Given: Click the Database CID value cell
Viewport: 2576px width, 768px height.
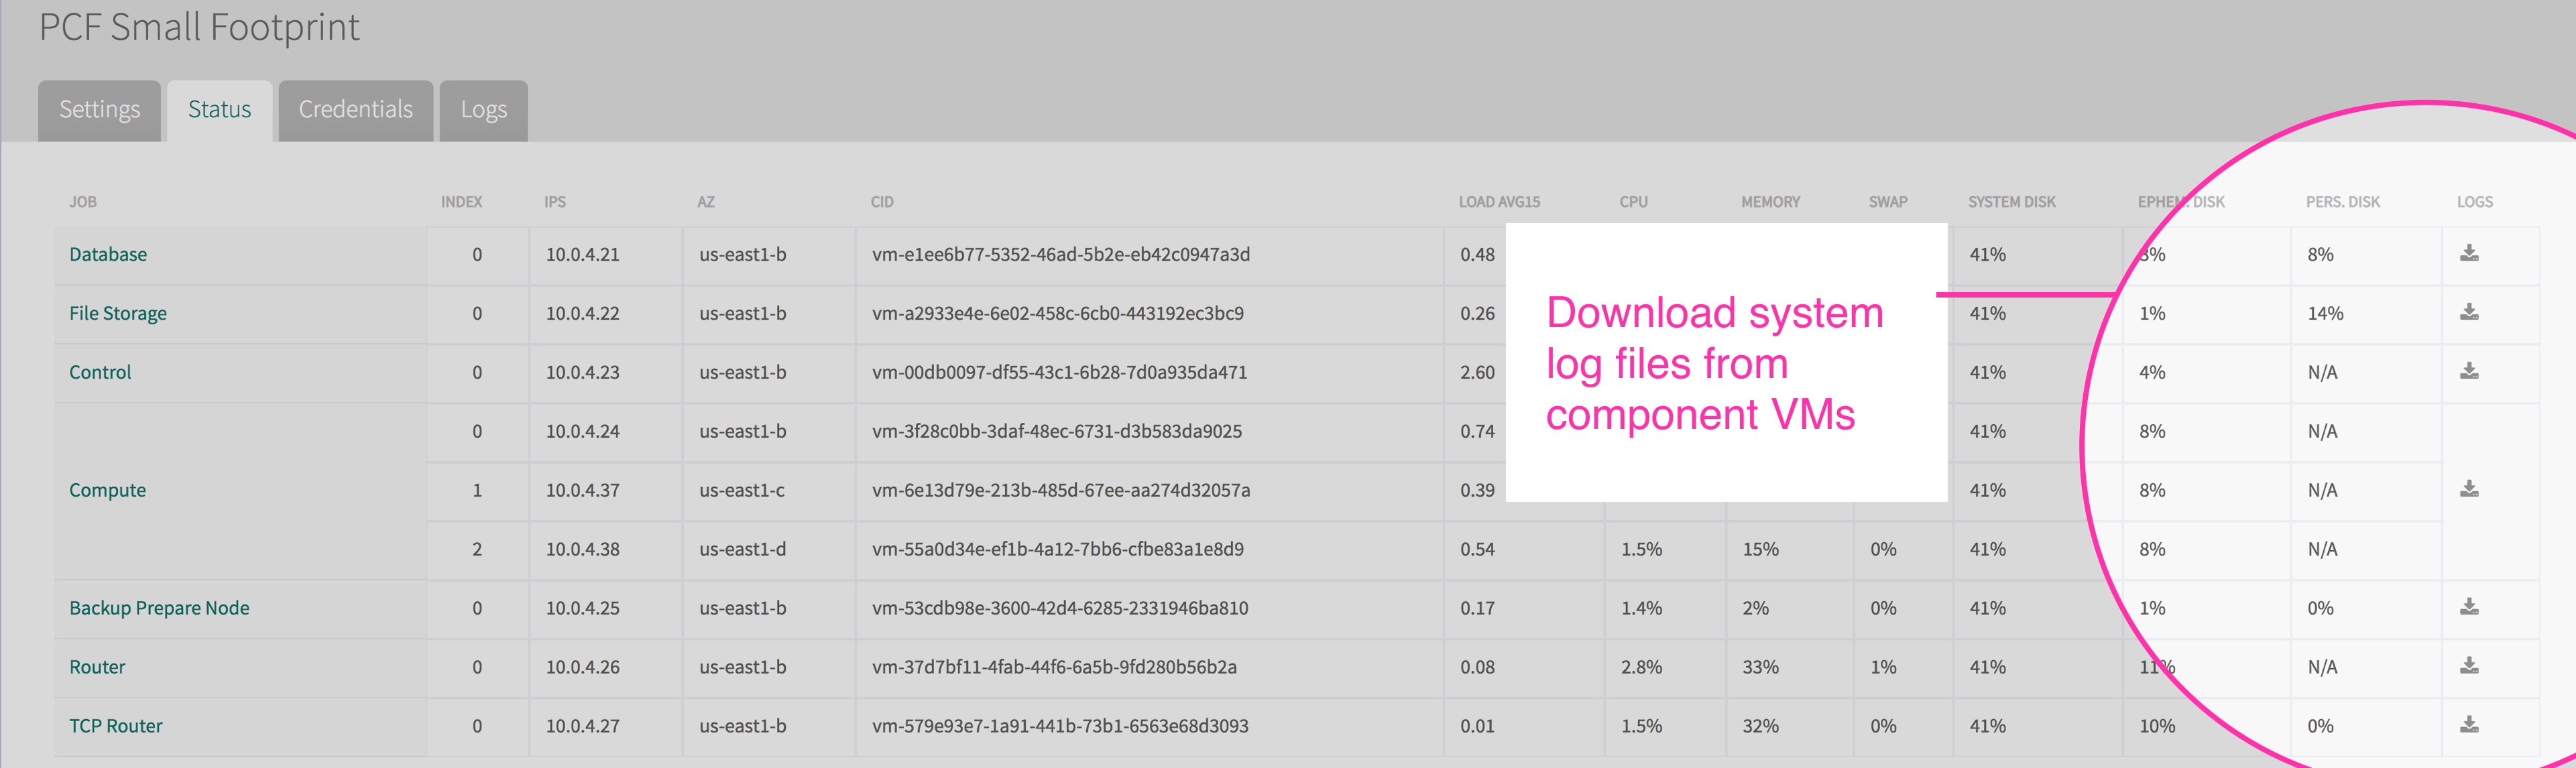Looking at the screenshot, I should 1060,255.
